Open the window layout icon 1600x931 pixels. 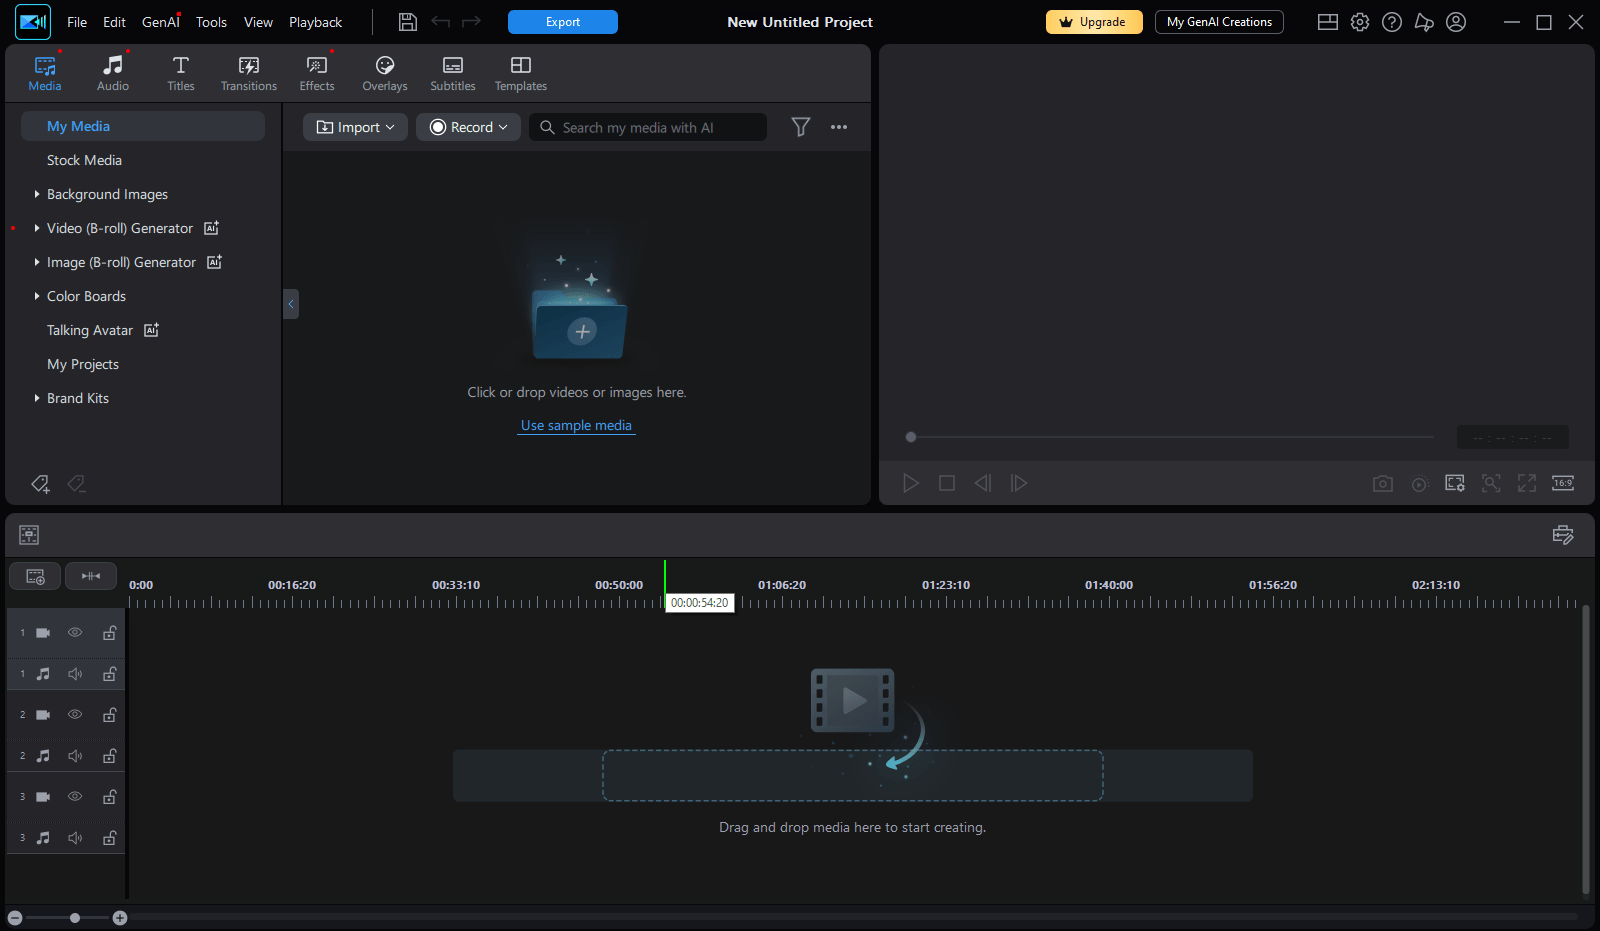click(x=1328, y=22)
